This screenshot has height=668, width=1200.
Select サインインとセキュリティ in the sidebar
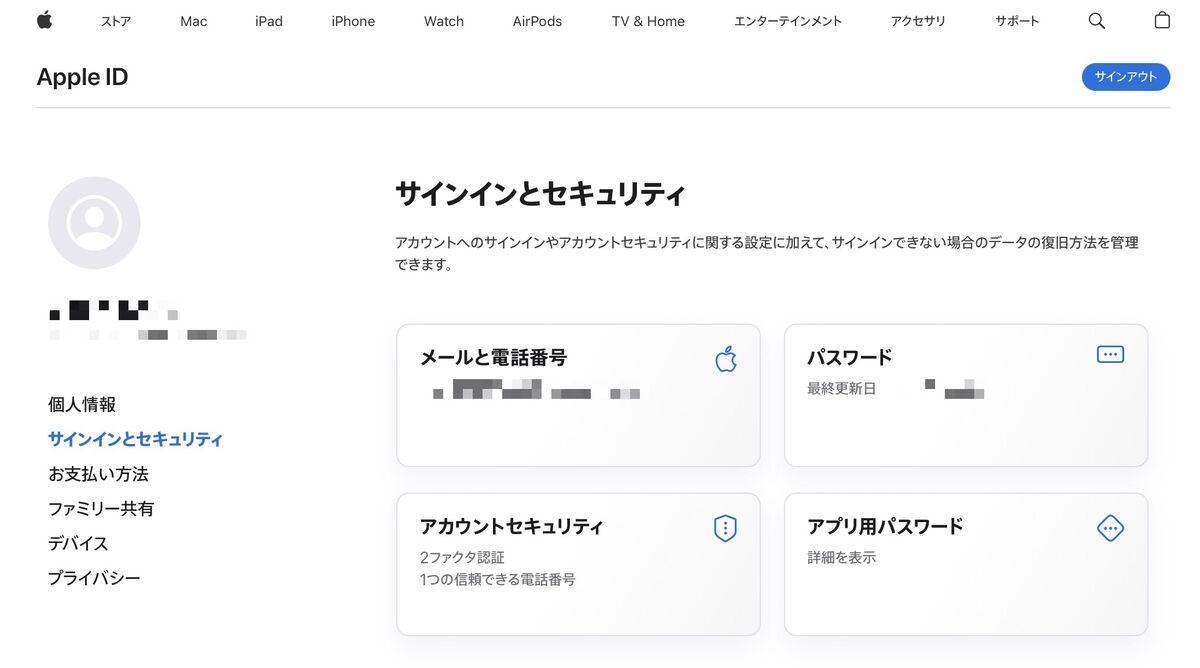coord(135,439)
